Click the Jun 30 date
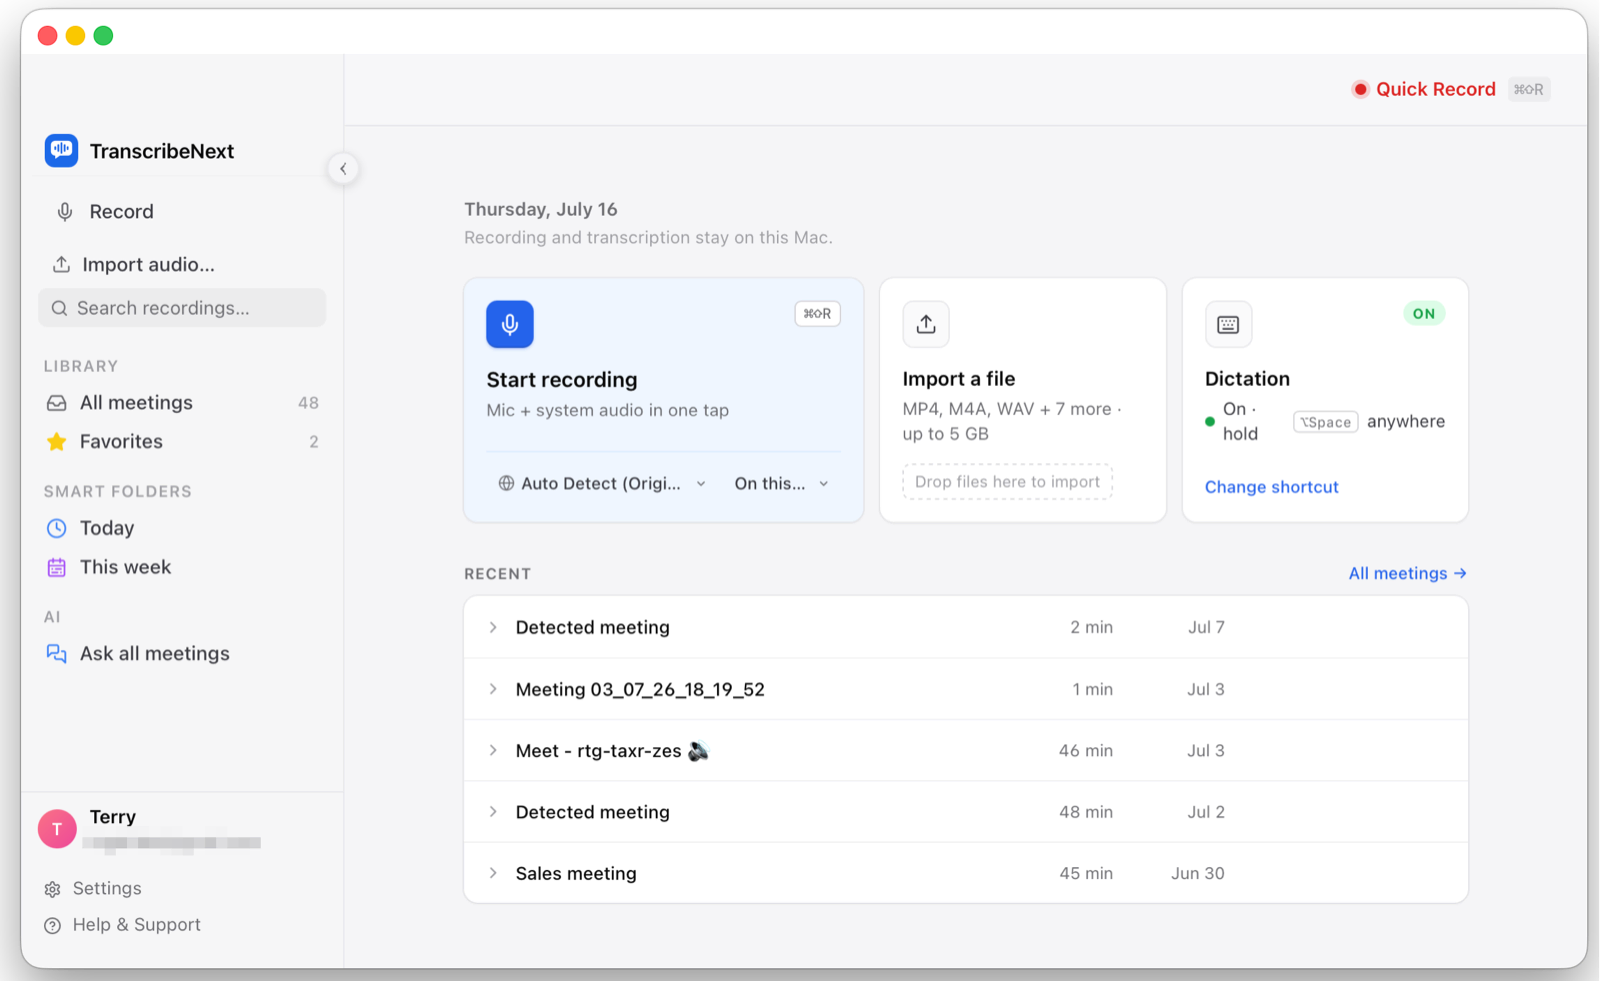 (x=1198, y=873)
